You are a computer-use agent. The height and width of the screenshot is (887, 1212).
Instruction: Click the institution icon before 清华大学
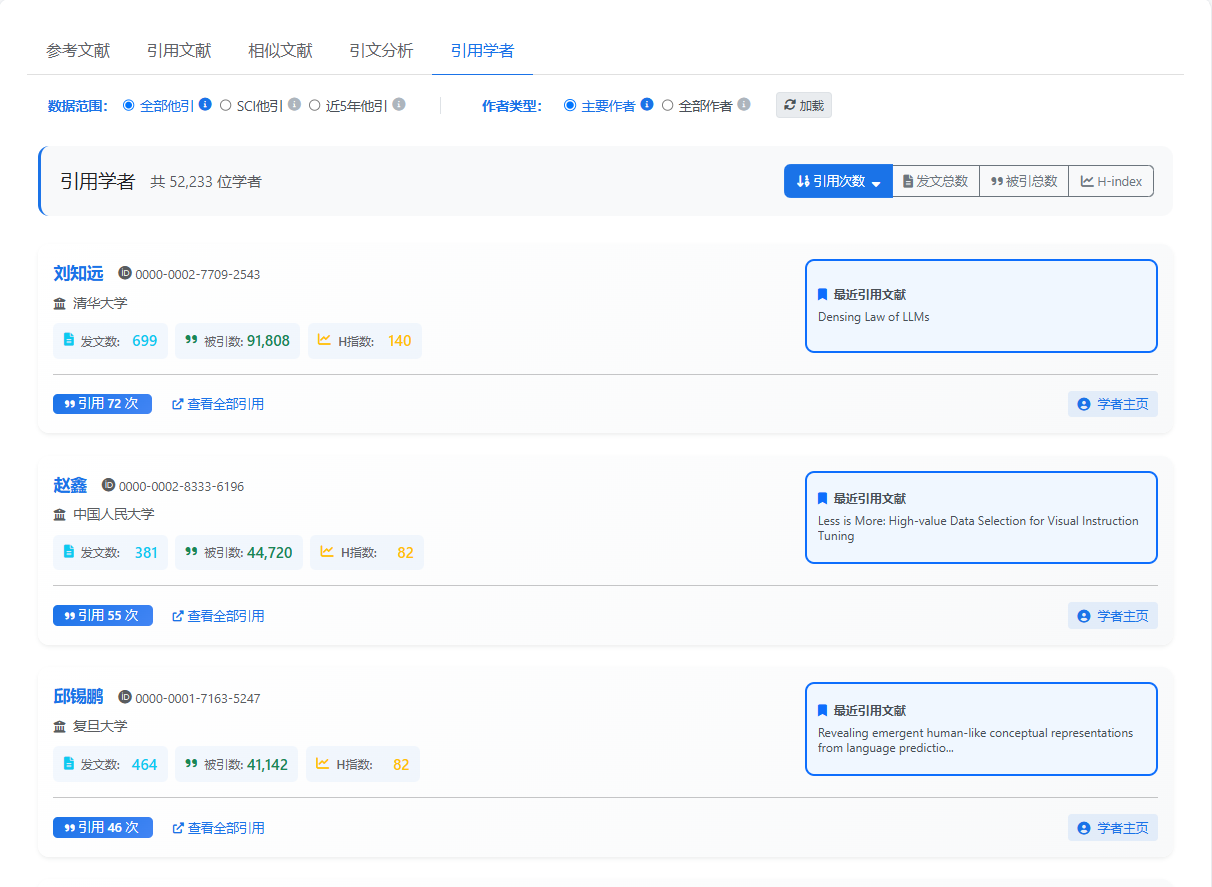click(x=58, y=302)
